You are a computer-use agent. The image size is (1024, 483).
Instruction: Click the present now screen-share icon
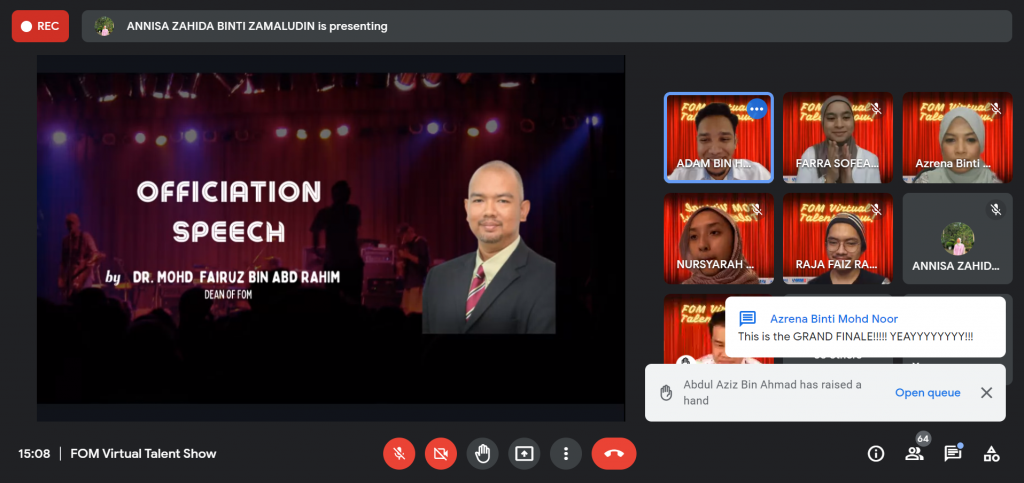[524, 453]
